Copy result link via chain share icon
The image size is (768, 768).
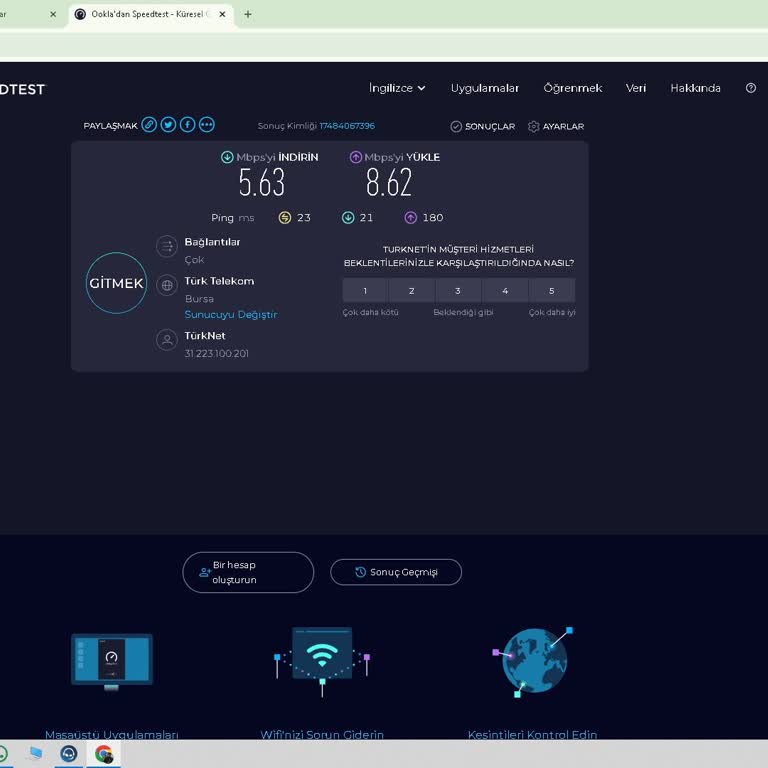click(149, 125)
